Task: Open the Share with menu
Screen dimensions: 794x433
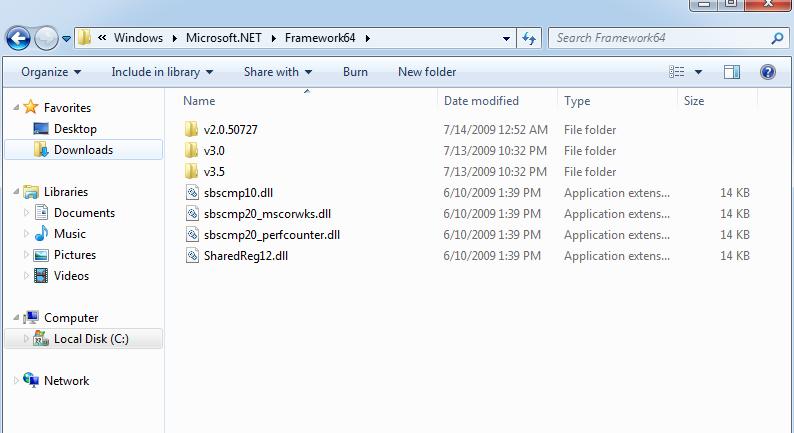Action: [x=278, y=72]
